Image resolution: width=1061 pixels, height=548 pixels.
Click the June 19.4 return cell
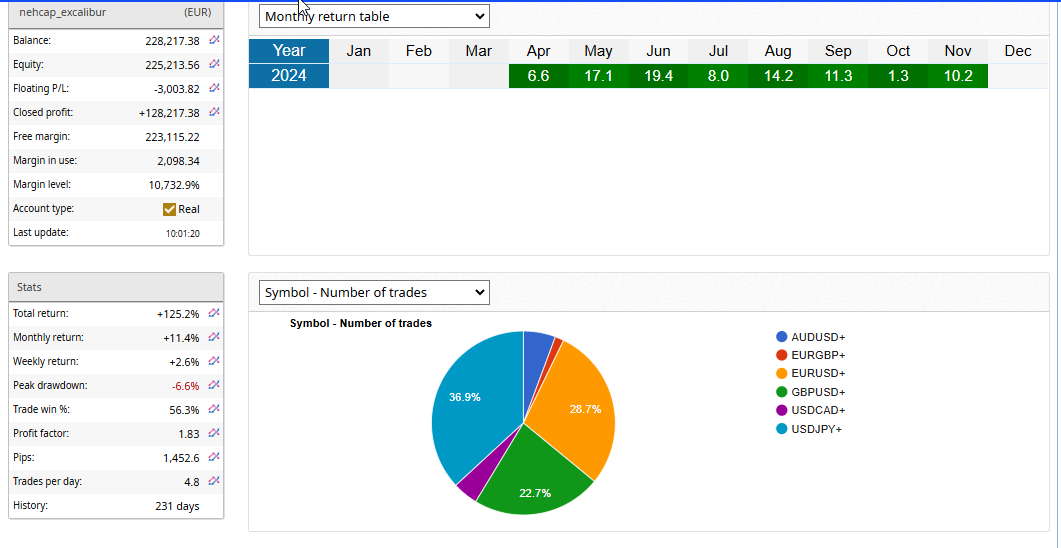point(658,76)
